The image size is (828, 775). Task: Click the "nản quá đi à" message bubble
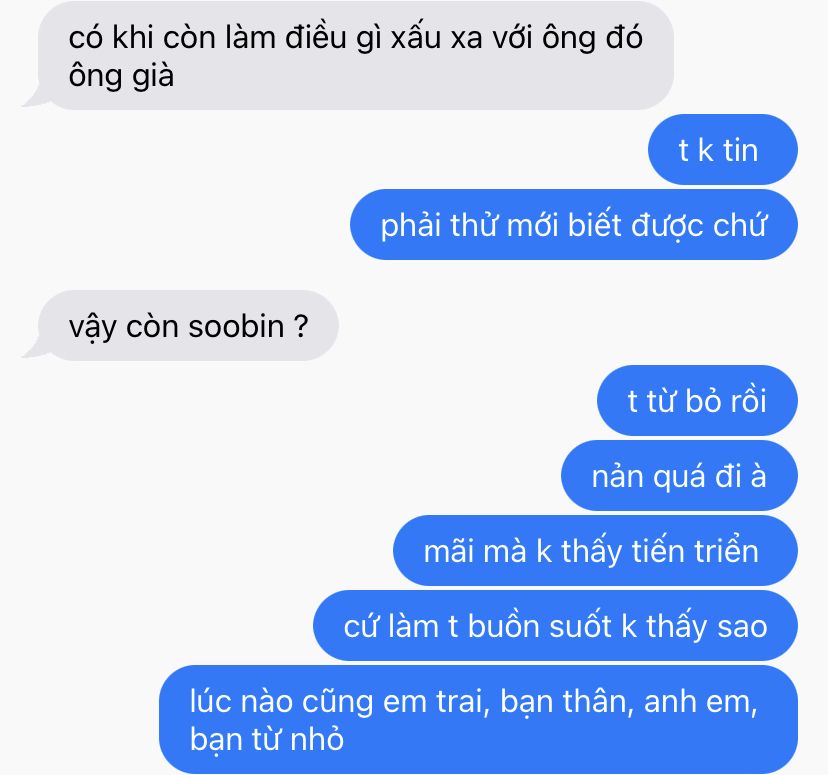tap(679, 476)
